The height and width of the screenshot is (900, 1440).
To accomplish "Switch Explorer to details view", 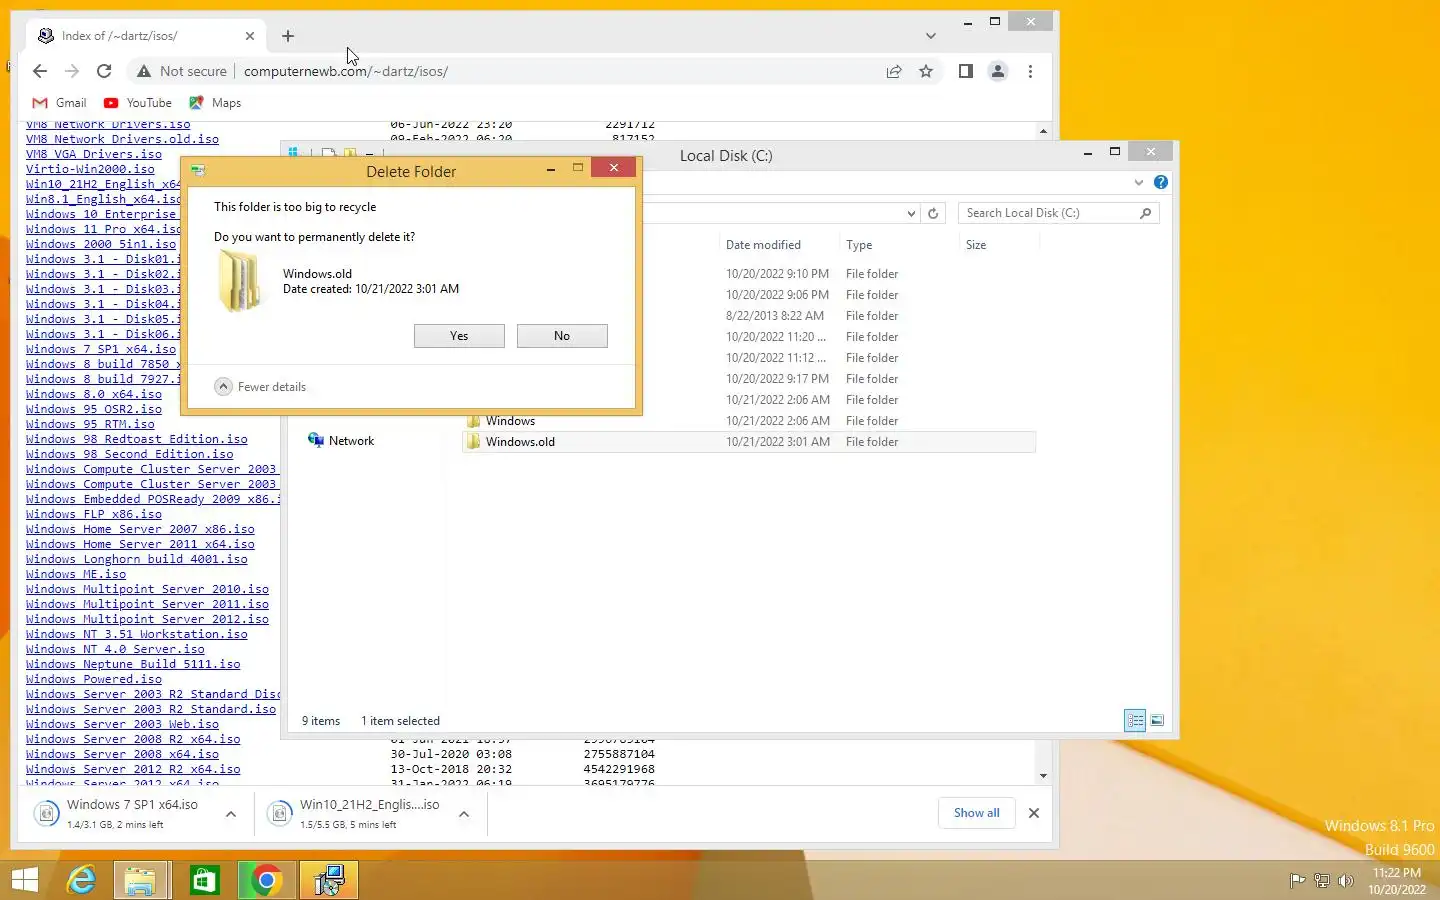I will click(x=1135, y=720).
